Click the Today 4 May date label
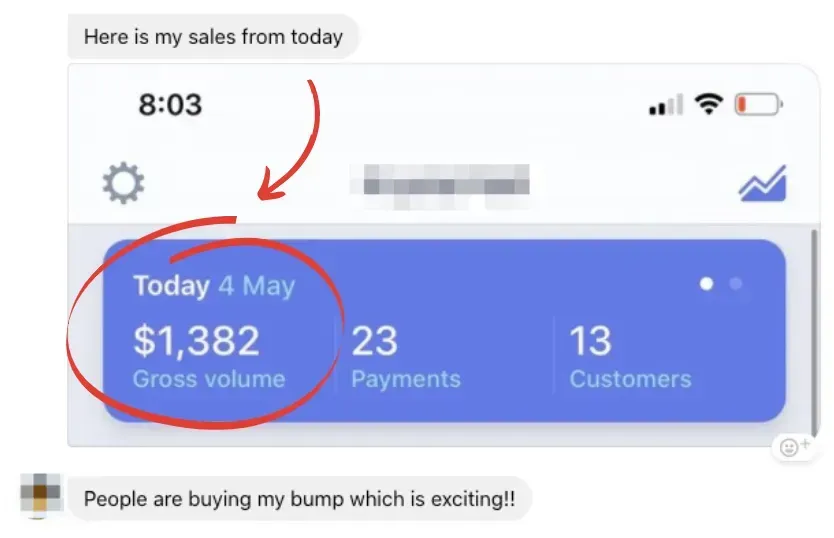This screenshot has height=538, width=834. coord(214,286)
